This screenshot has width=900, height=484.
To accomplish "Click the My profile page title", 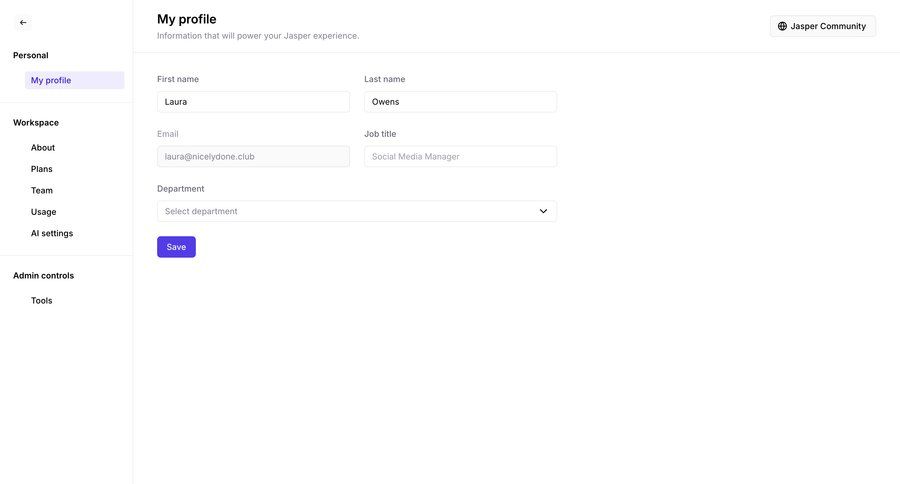I will 187,19.
